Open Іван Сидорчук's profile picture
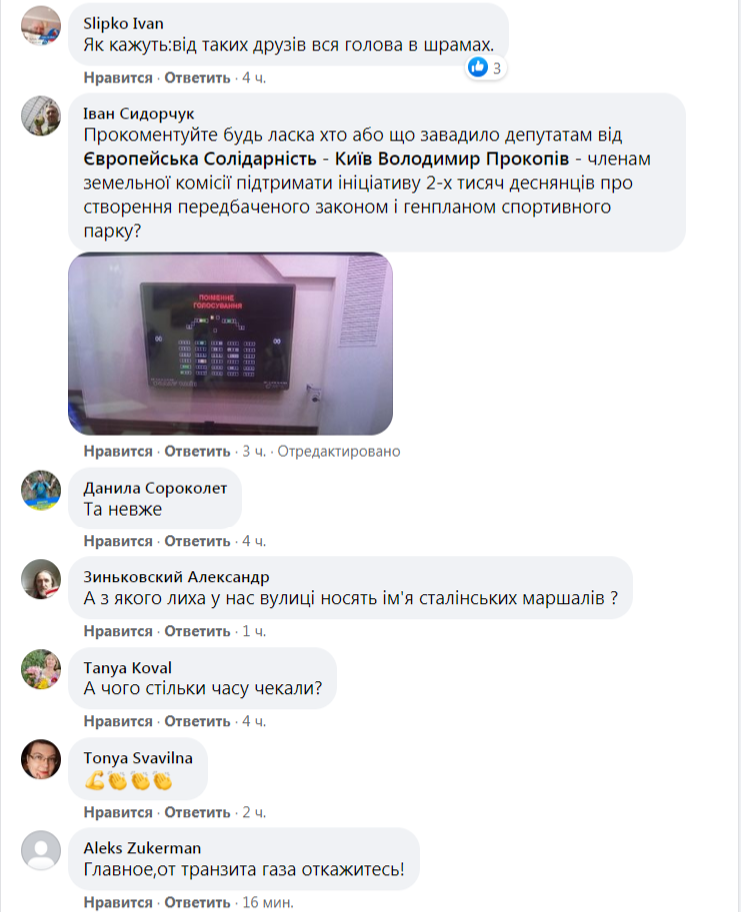The height and width of the screenshot is (912, 741). (41, 116)
